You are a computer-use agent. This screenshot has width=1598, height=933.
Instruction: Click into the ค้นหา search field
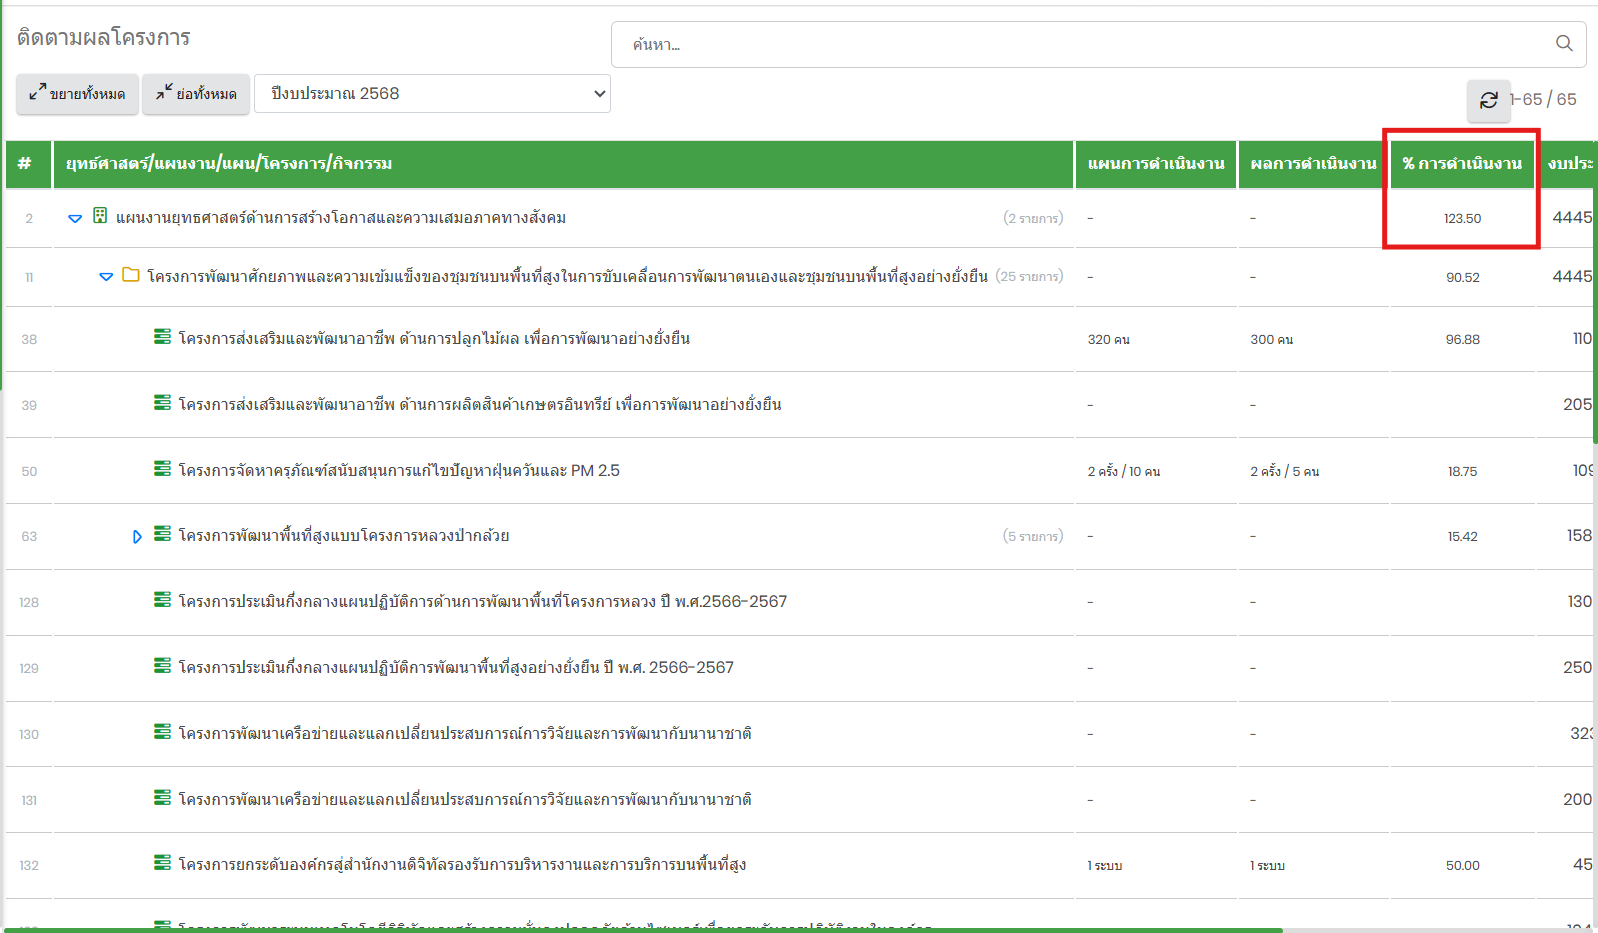[1080, 45]
